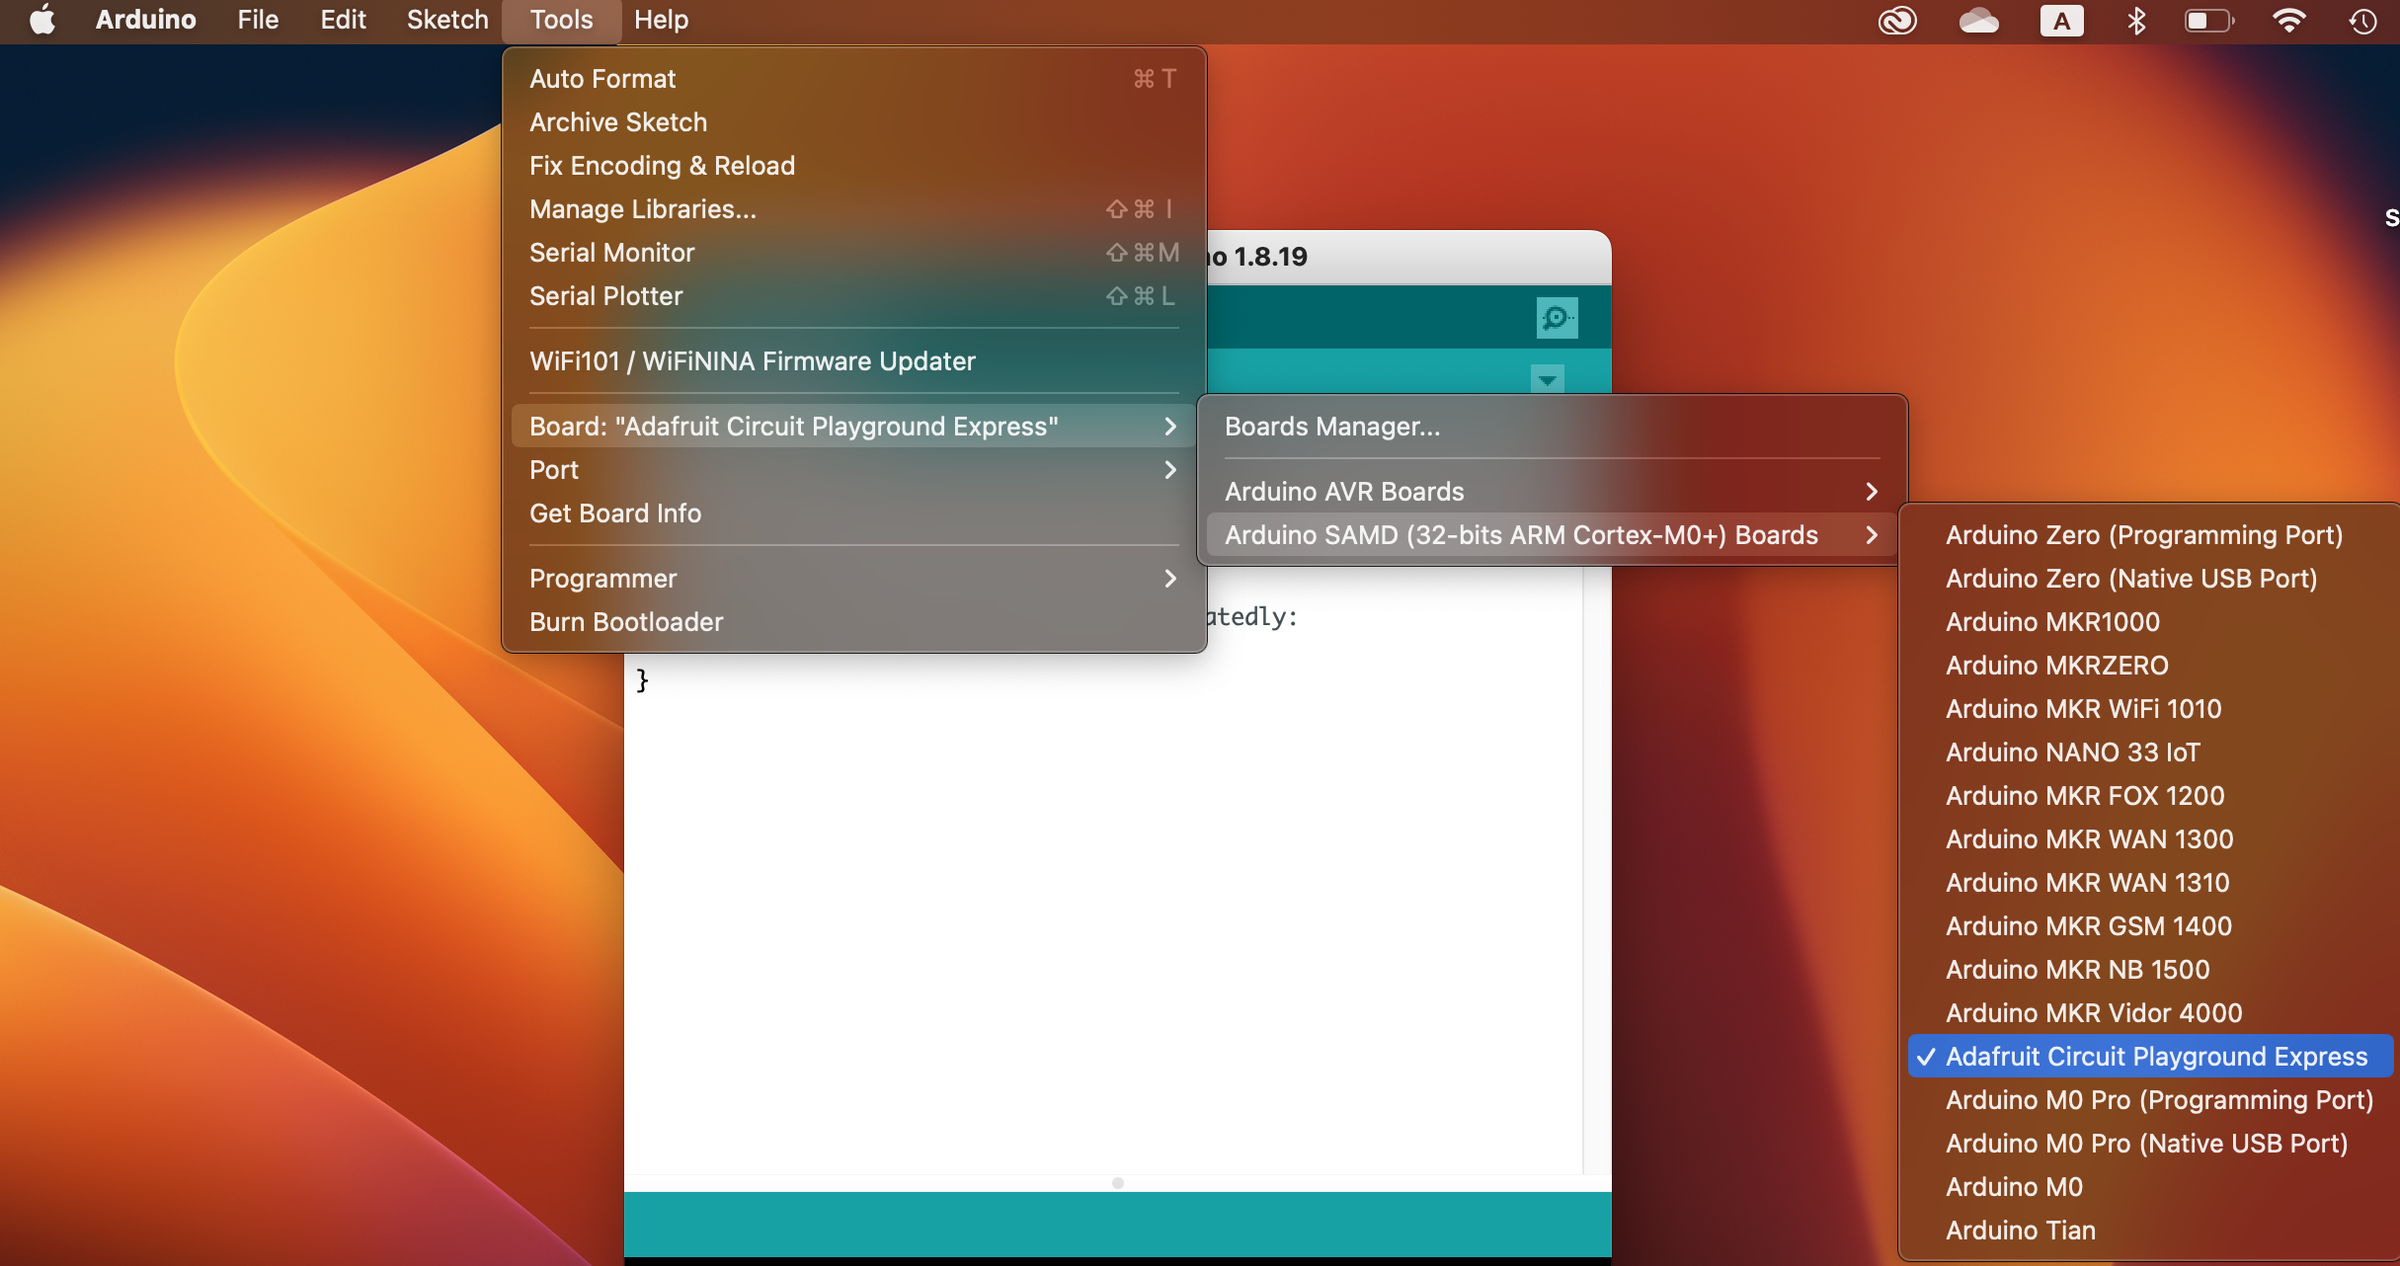This screenshot has width=2400, height=1266.
Task: Click the Wi-Fi status icon
Action: click(x=2288, y=20)
